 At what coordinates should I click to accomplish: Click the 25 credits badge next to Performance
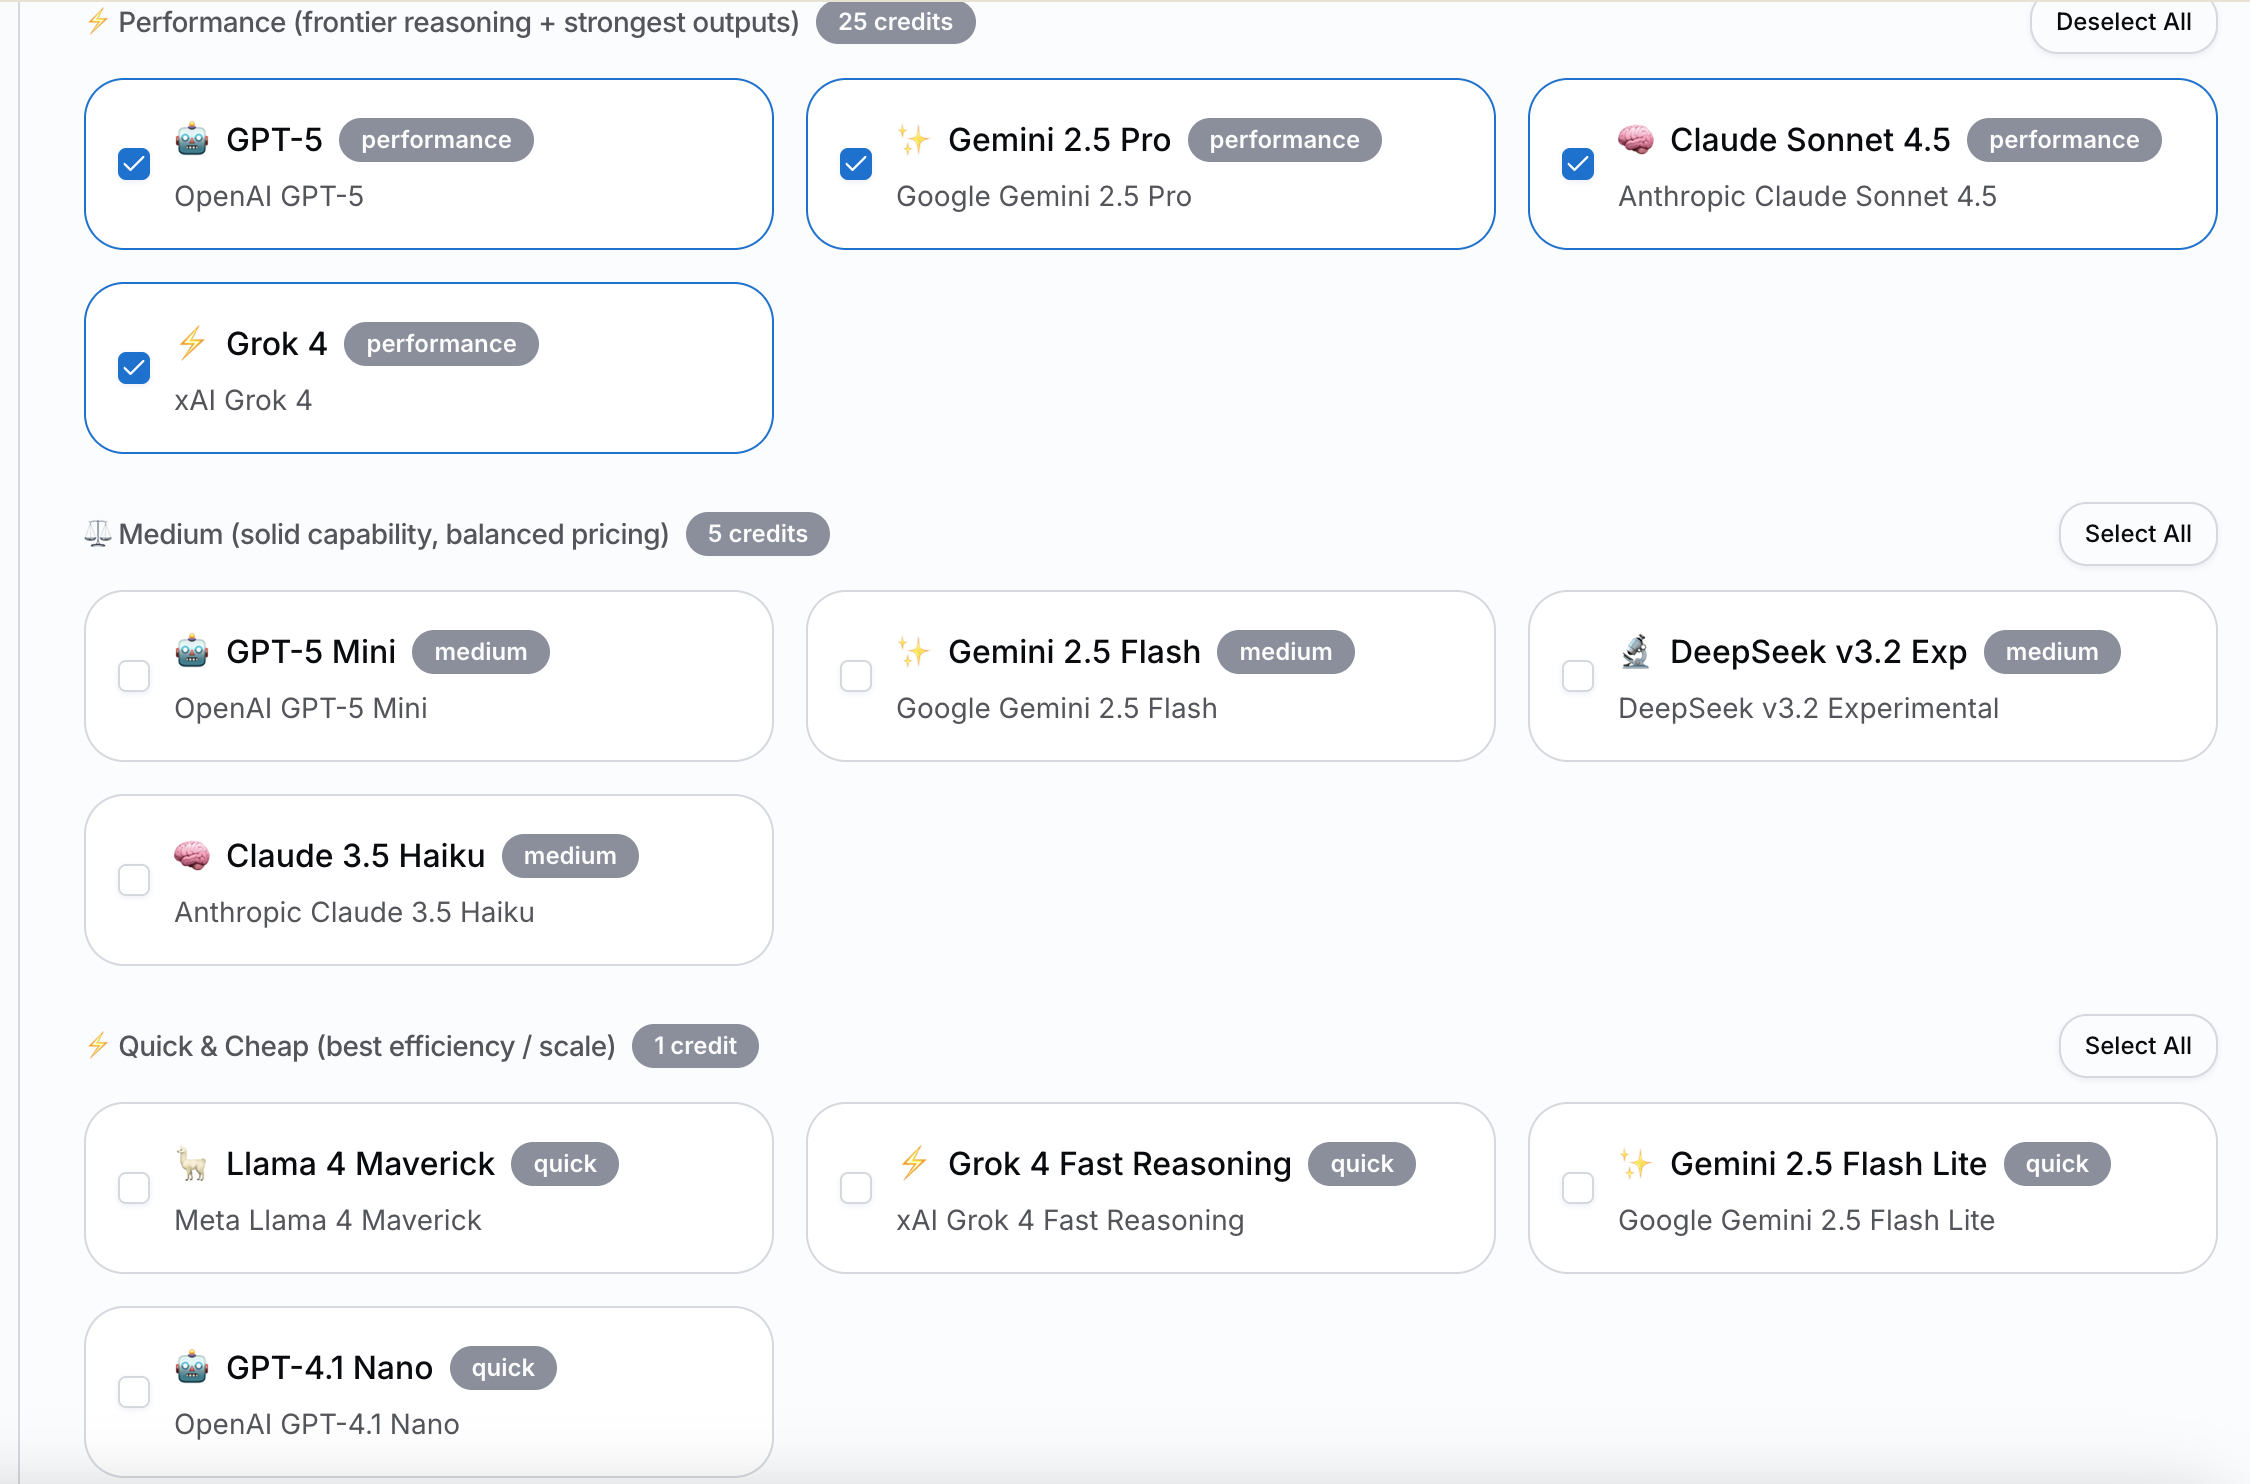[x=895, y=21]
